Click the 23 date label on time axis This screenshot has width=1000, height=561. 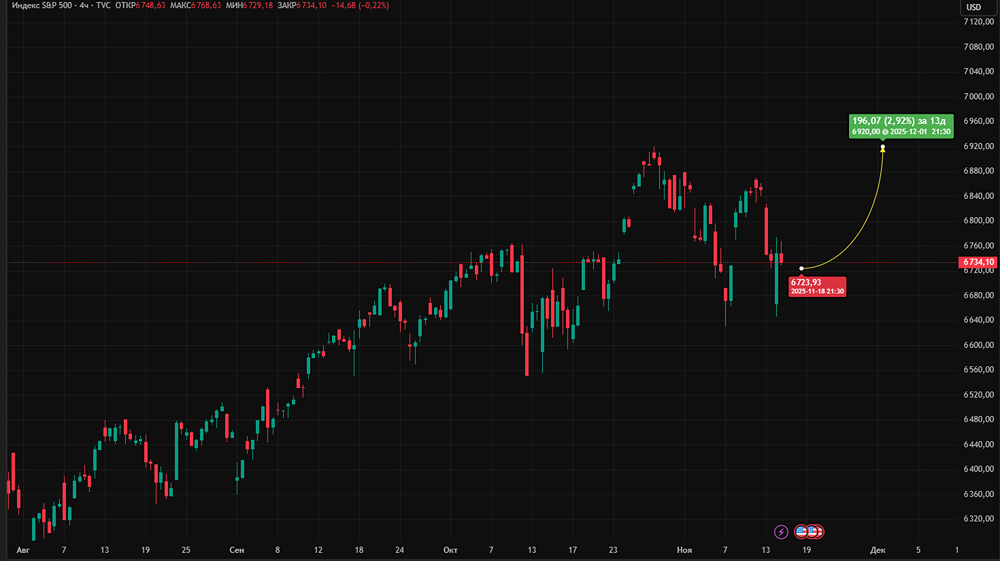click(x=614, y=550)
